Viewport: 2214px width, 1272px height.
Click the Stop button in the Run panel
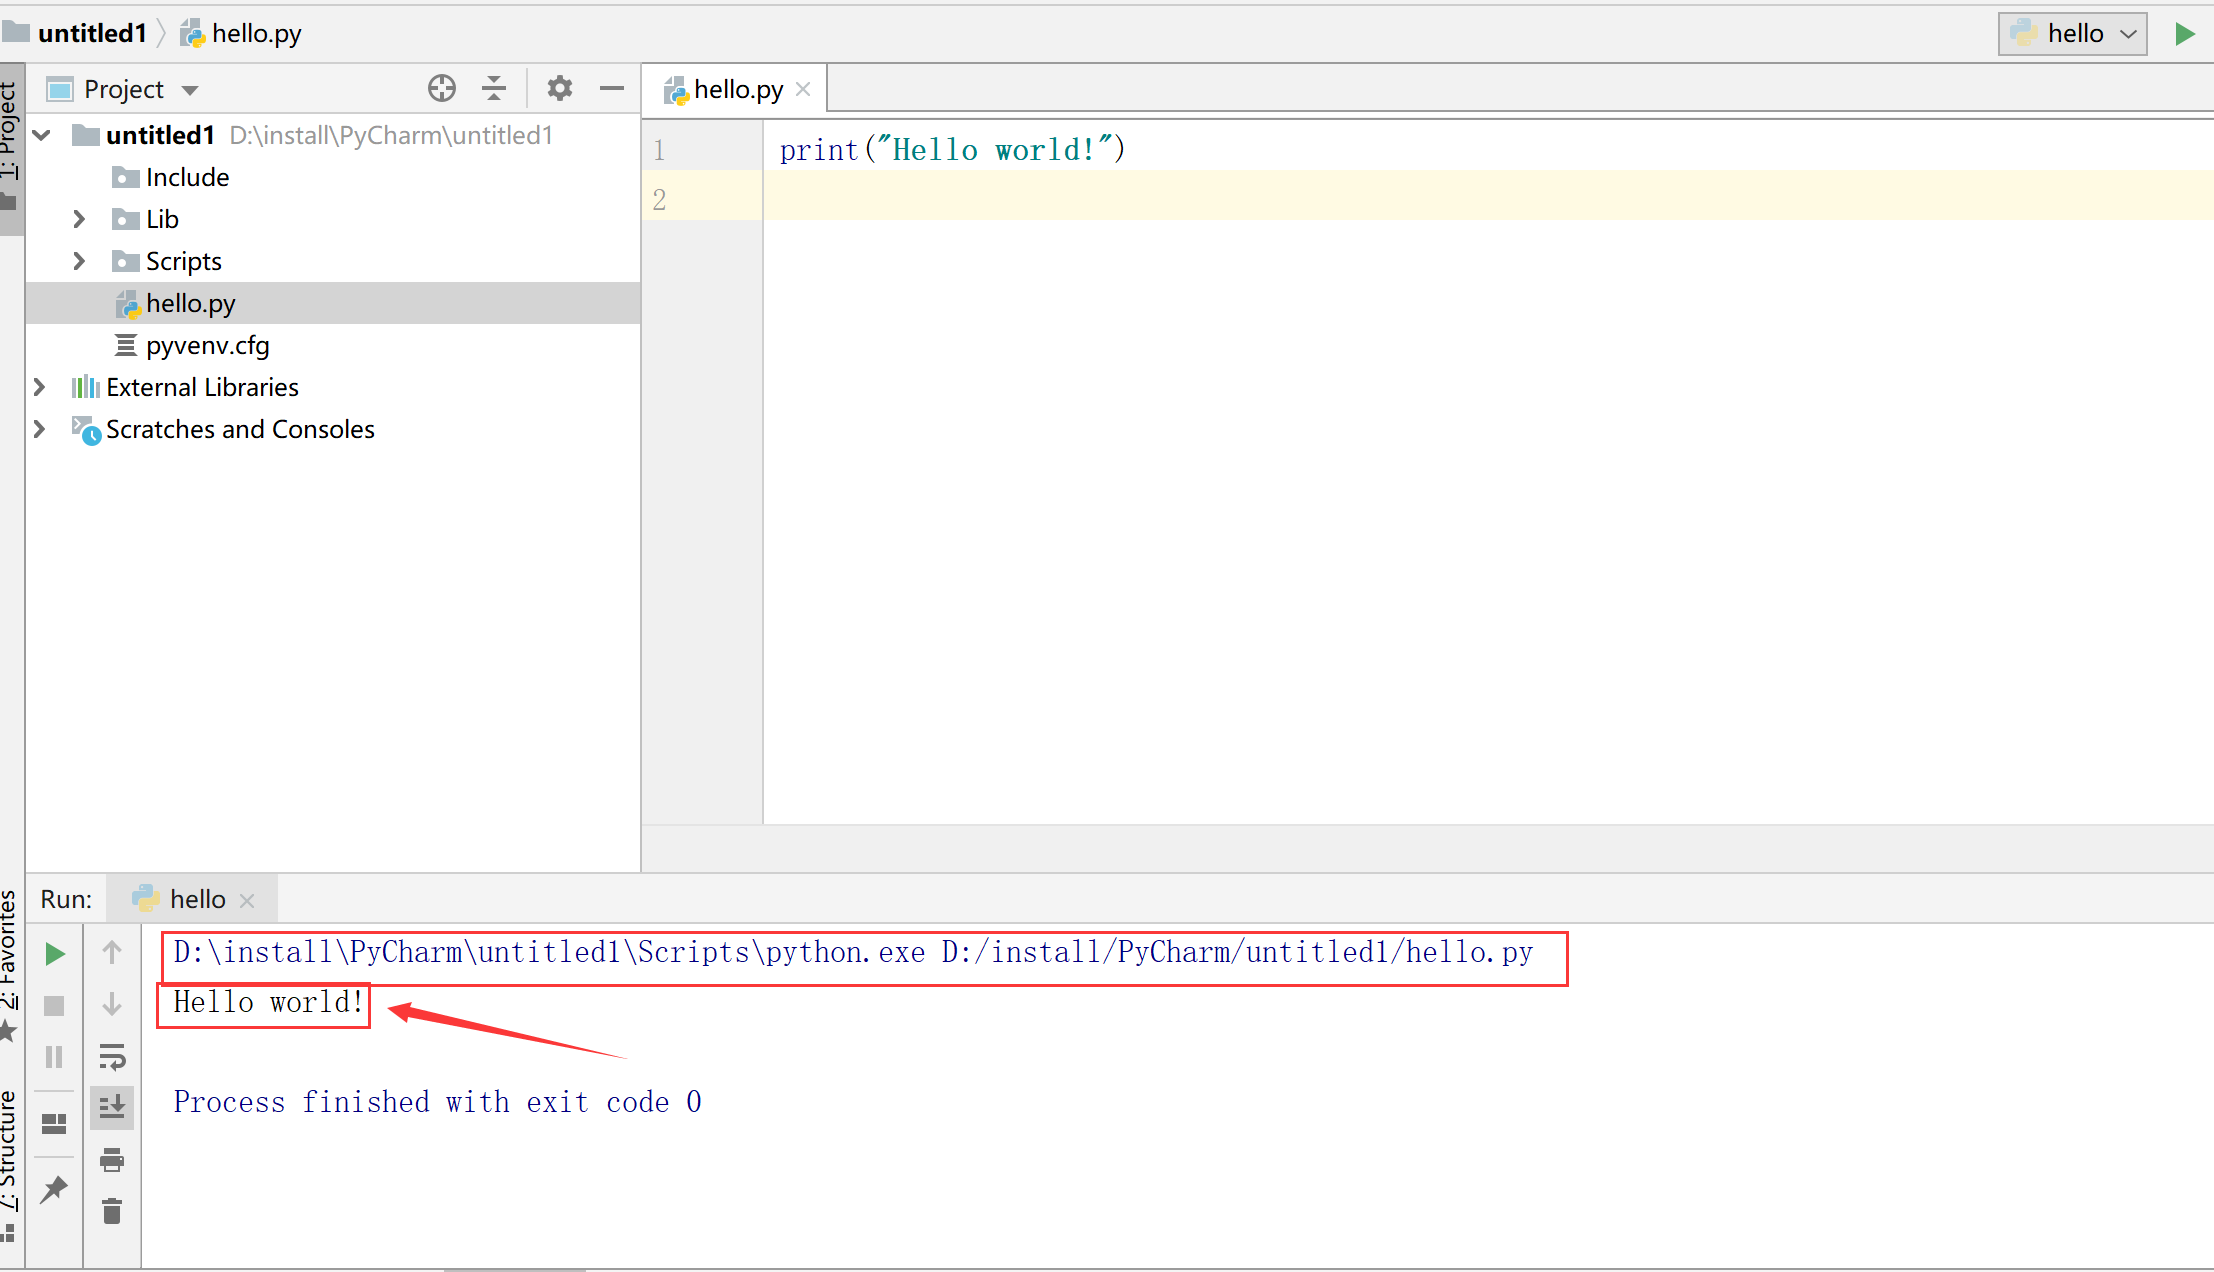55,1006
